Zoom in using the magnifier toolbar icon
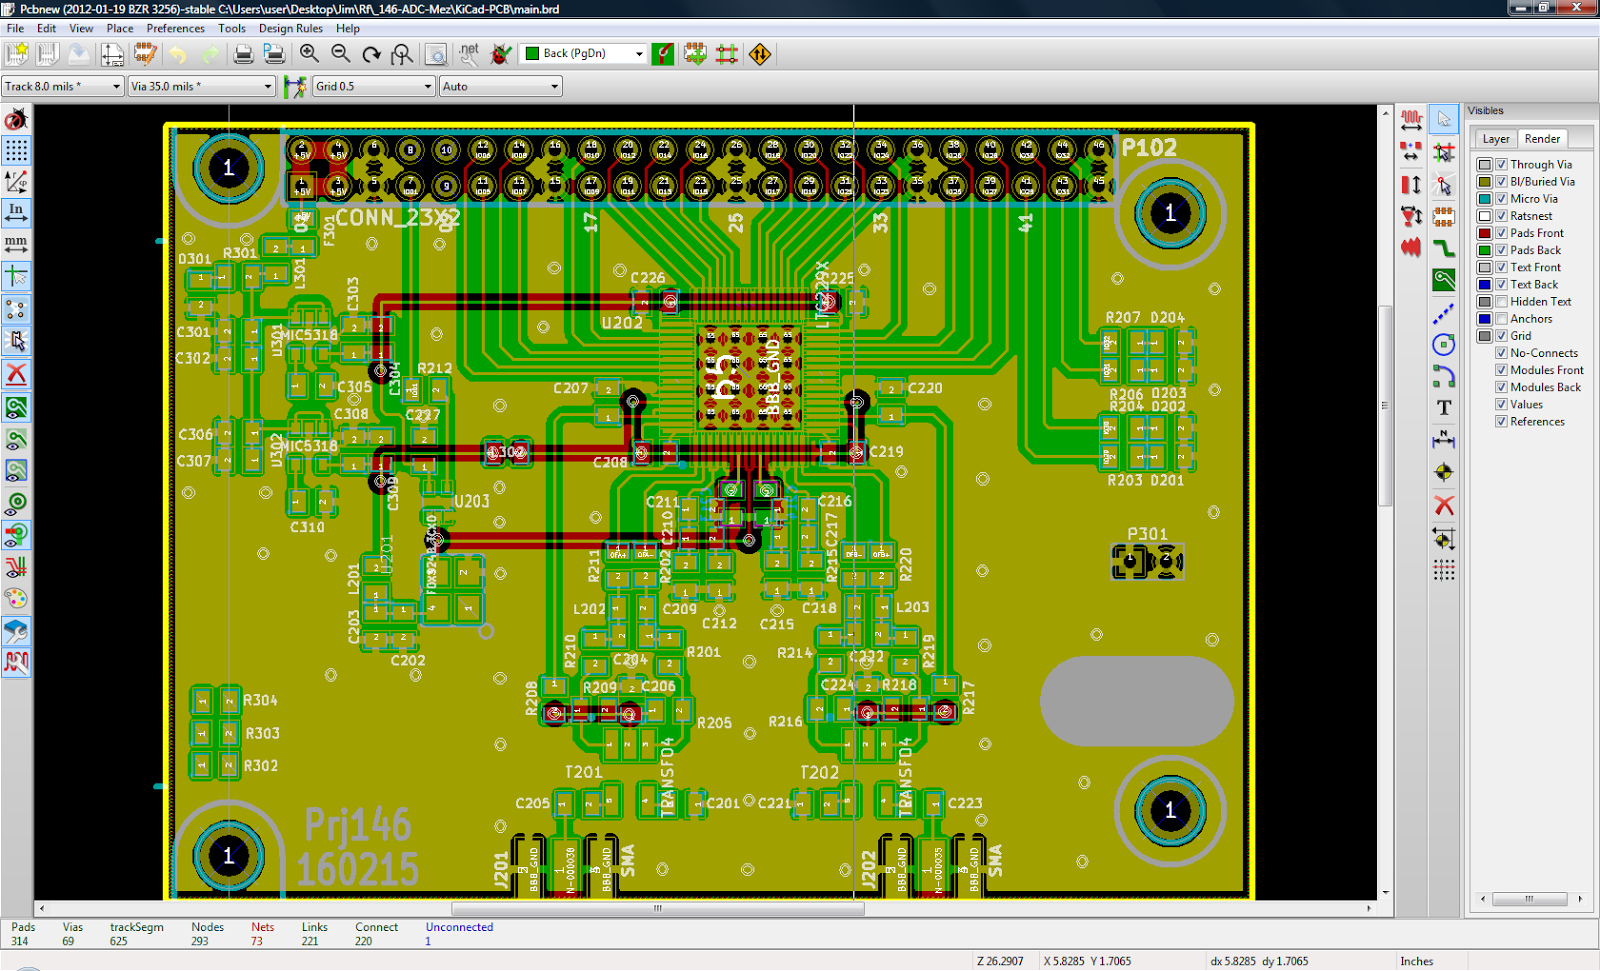The image size is (1600, 971). tap(310, 54)
